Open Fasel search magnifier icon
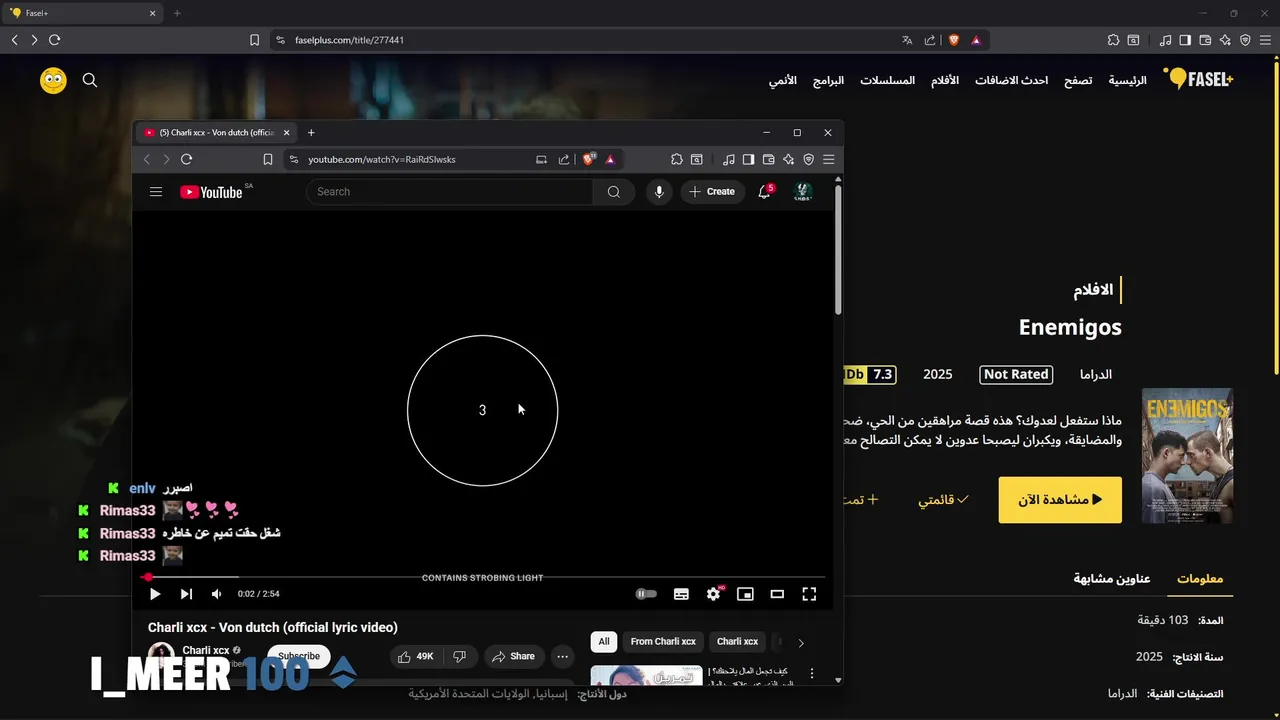Image resolution: width=1280 pixels, height=720 pixels. (90, 80)
